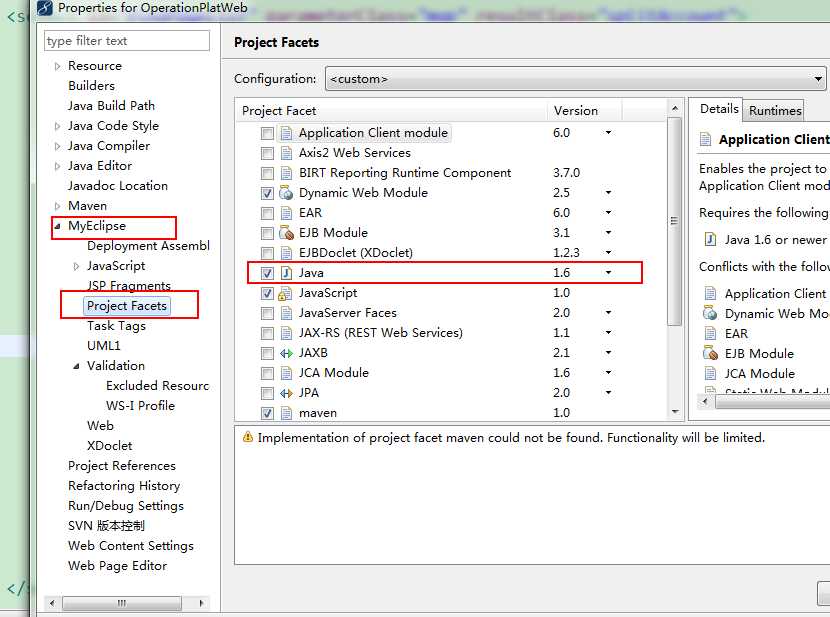
Task: Click the Application Client module facet icon
Action: pyautogui.click(x=286, y=133)
